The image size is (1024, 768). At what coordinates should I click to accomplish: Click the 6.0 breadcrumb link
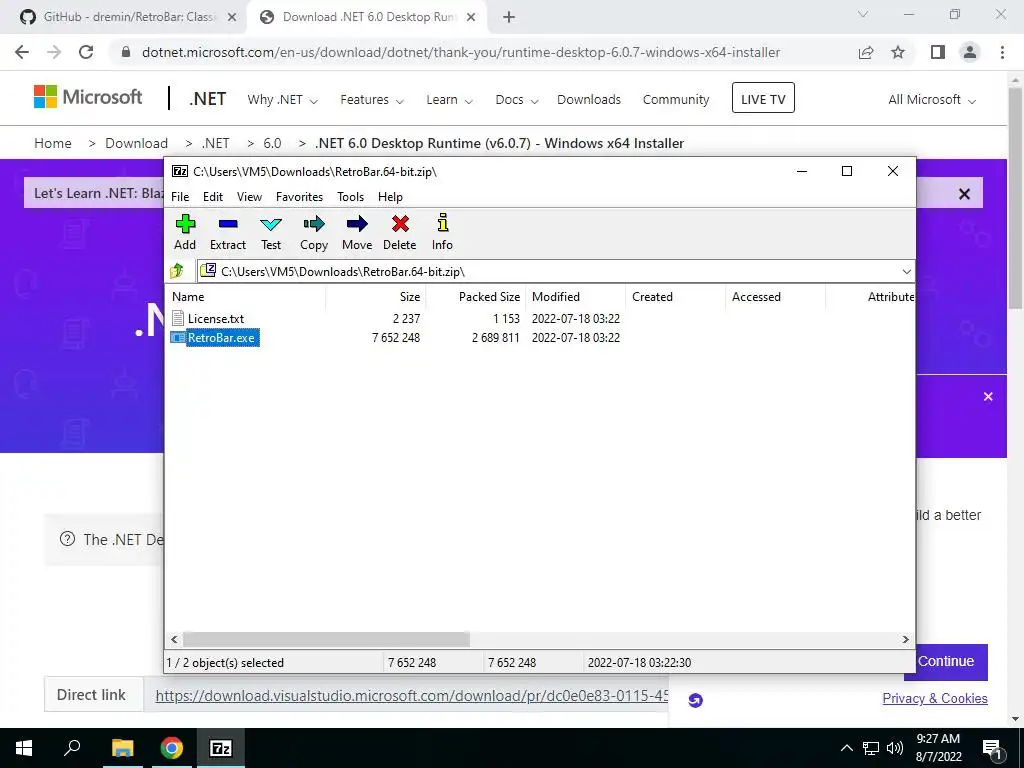(272, 143)
